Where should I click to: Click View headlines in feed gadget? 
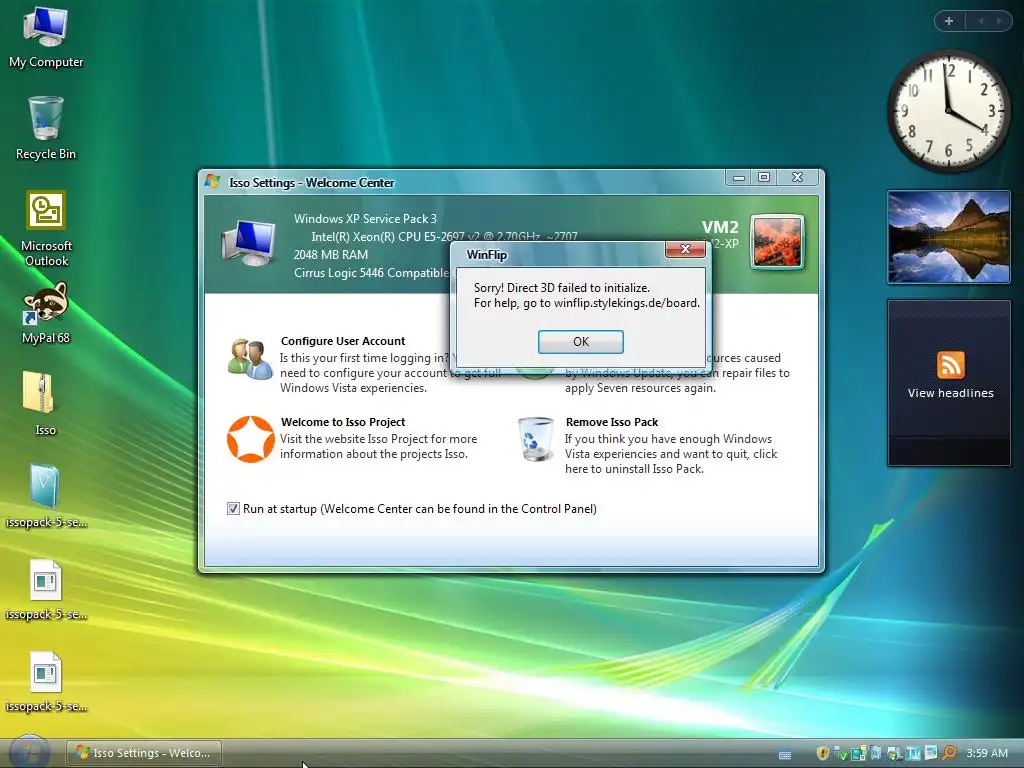click(950, 393)
